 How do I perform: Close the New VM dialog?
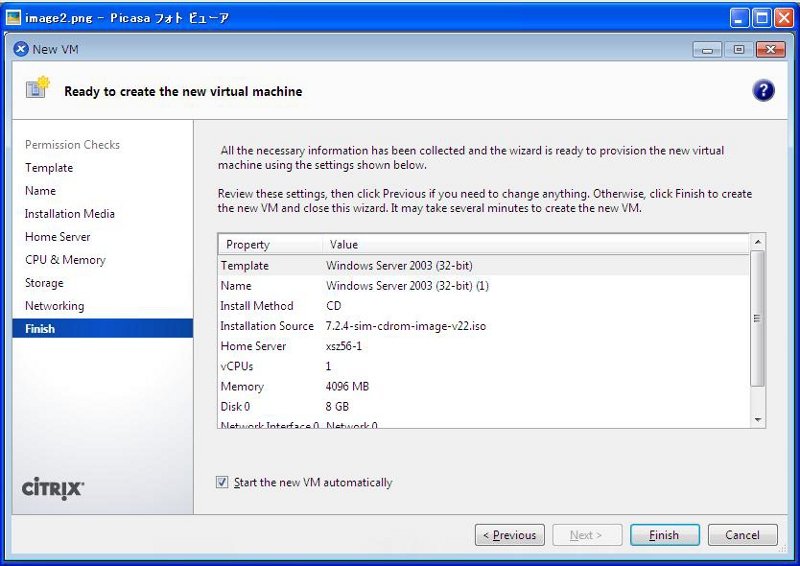click(x=771, y=50)
